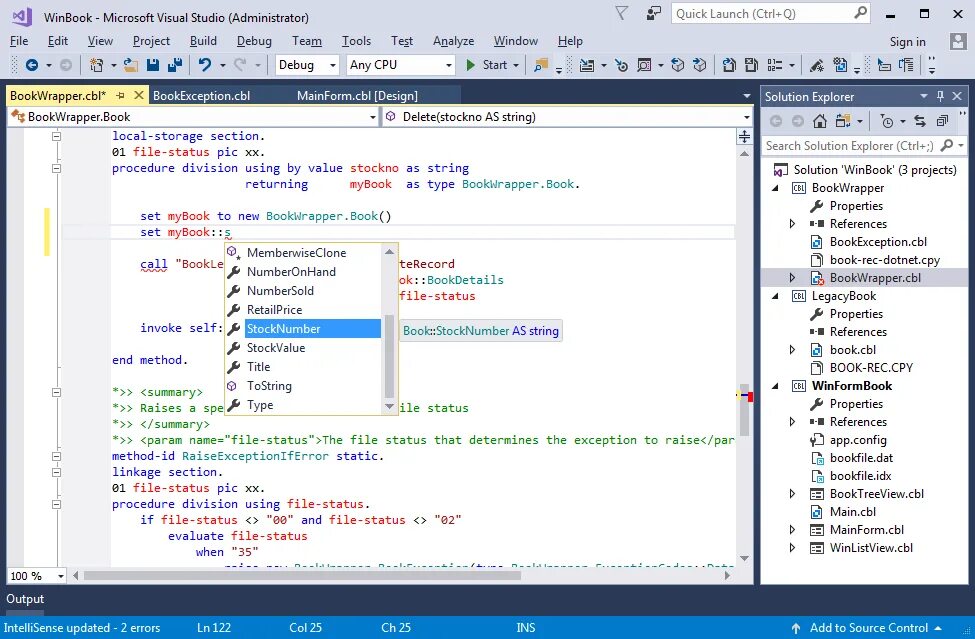Pin the Solution Explorer panel with the pushpin
The width and height of the screenshot is (975, 639).
pos(940,96)
